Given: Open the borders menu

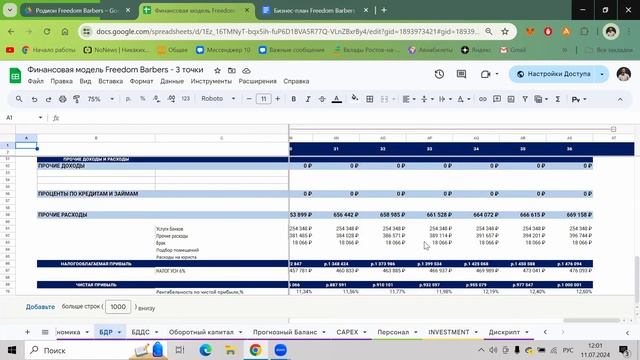Looking at the screenshot, I should tap(370, 99).
